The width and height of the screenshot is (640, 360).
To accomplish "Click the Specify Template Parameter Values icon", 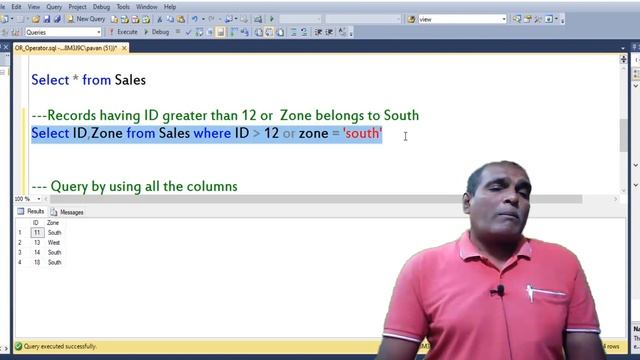I will pos(342,32).
